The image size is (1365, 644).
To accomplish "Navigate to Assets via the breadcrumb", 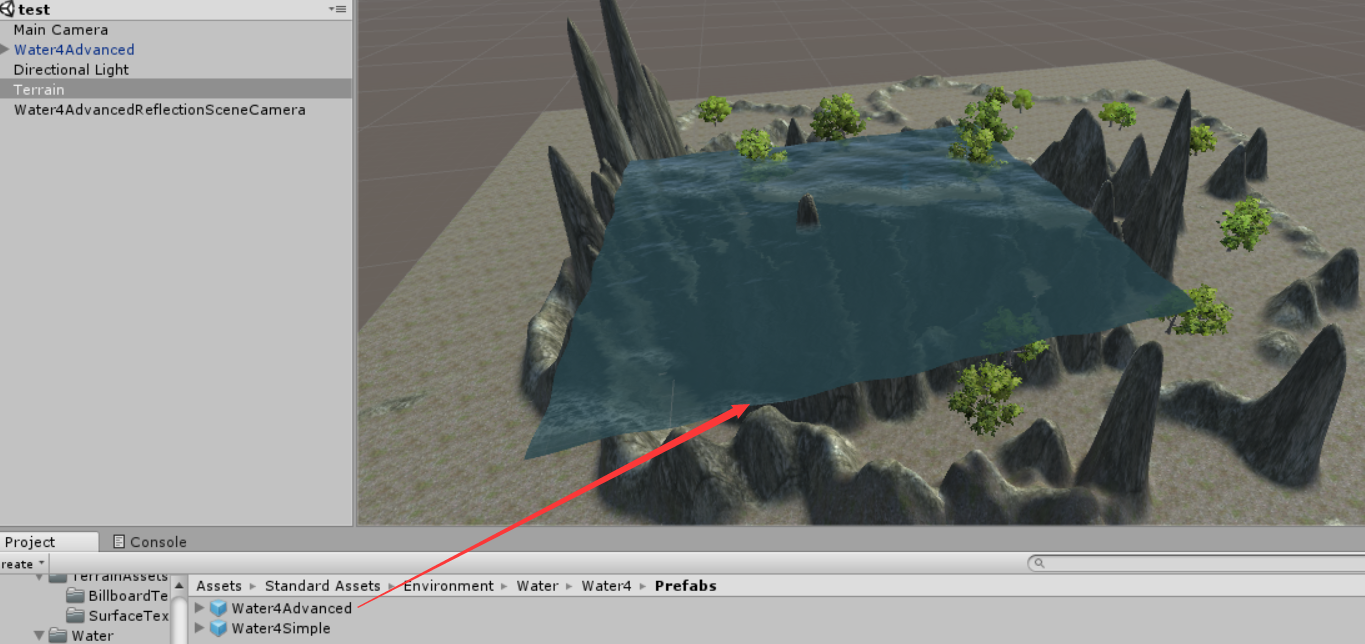I will click(x=218, y=586).
